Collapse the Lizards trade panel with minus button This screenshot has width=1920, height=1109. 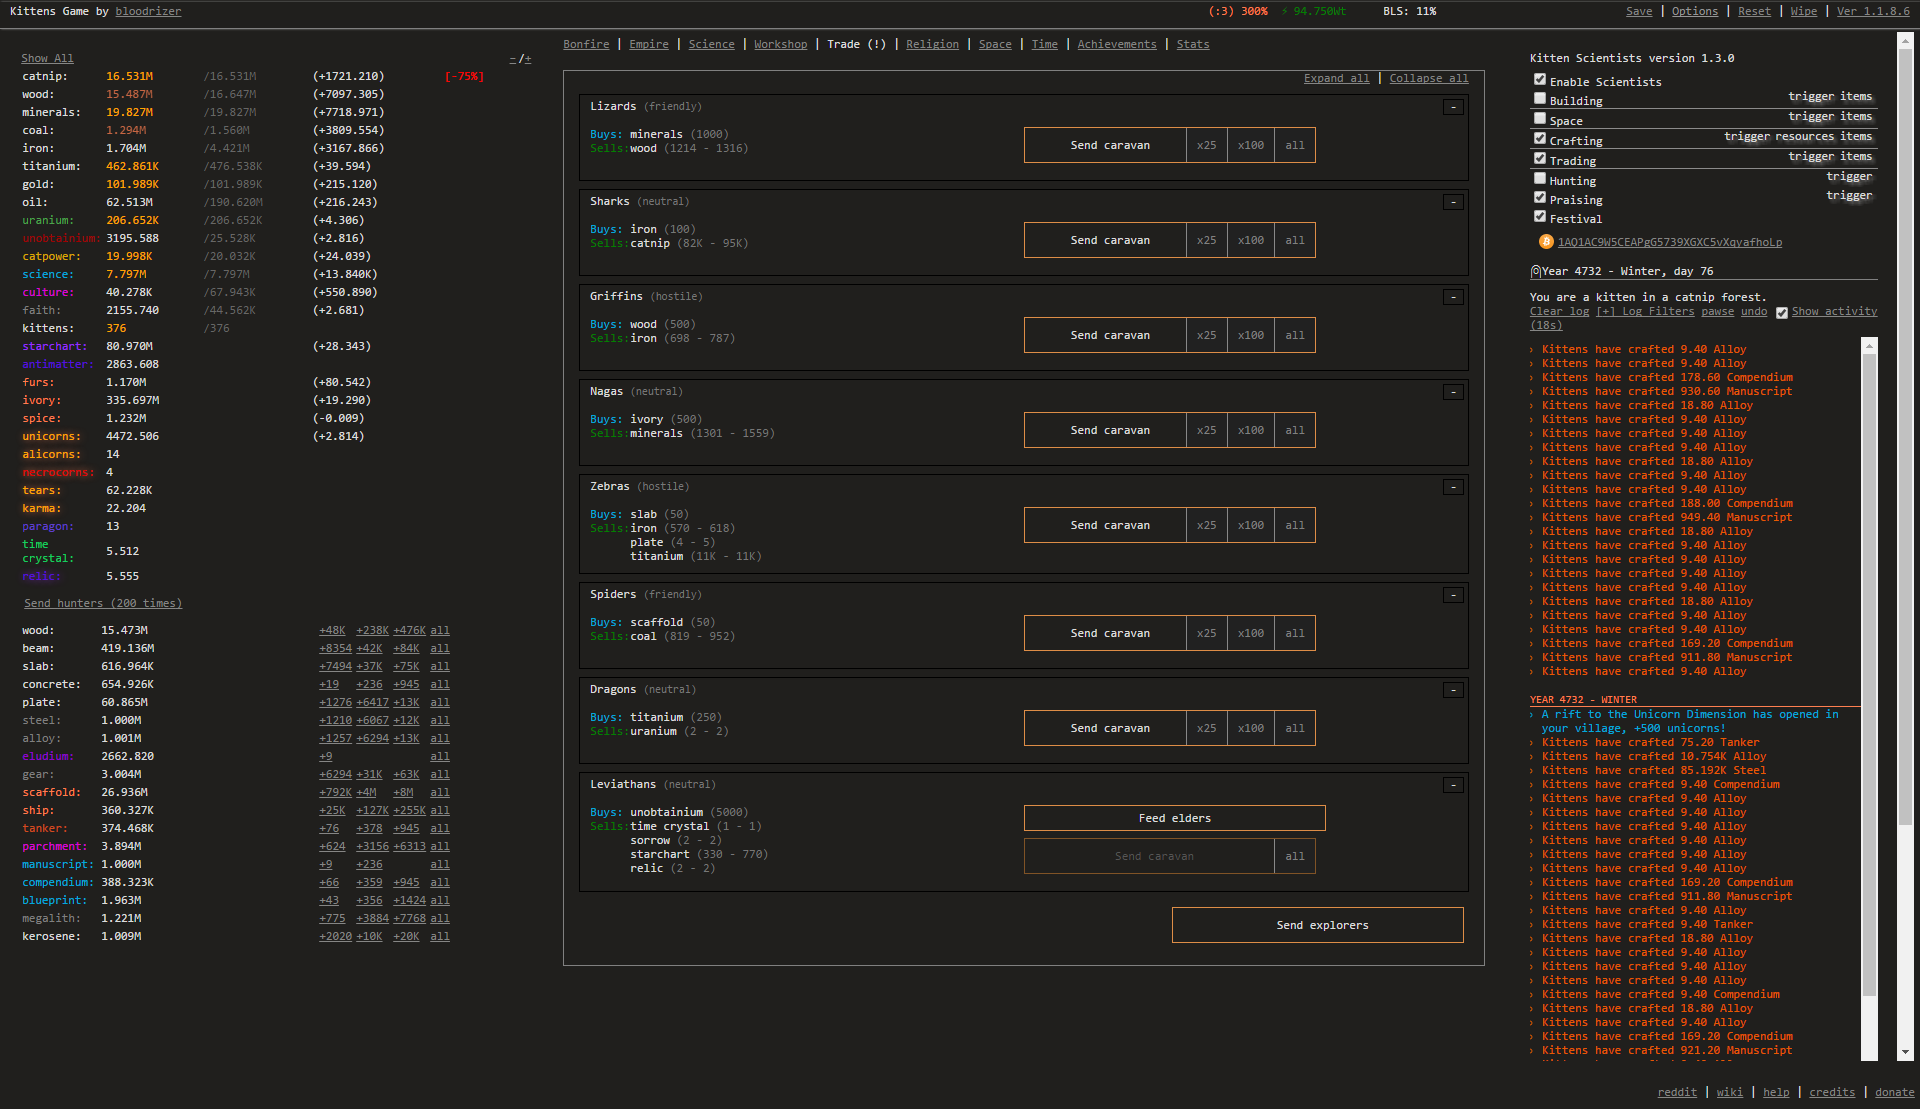click(x=1453, y=107)
